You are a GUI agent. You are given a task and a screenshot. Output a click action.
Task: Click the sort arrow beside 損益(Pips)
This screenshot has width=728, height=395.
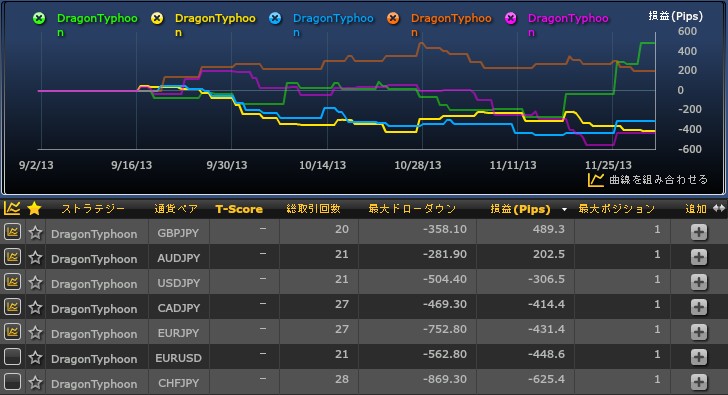click(565, 210)
